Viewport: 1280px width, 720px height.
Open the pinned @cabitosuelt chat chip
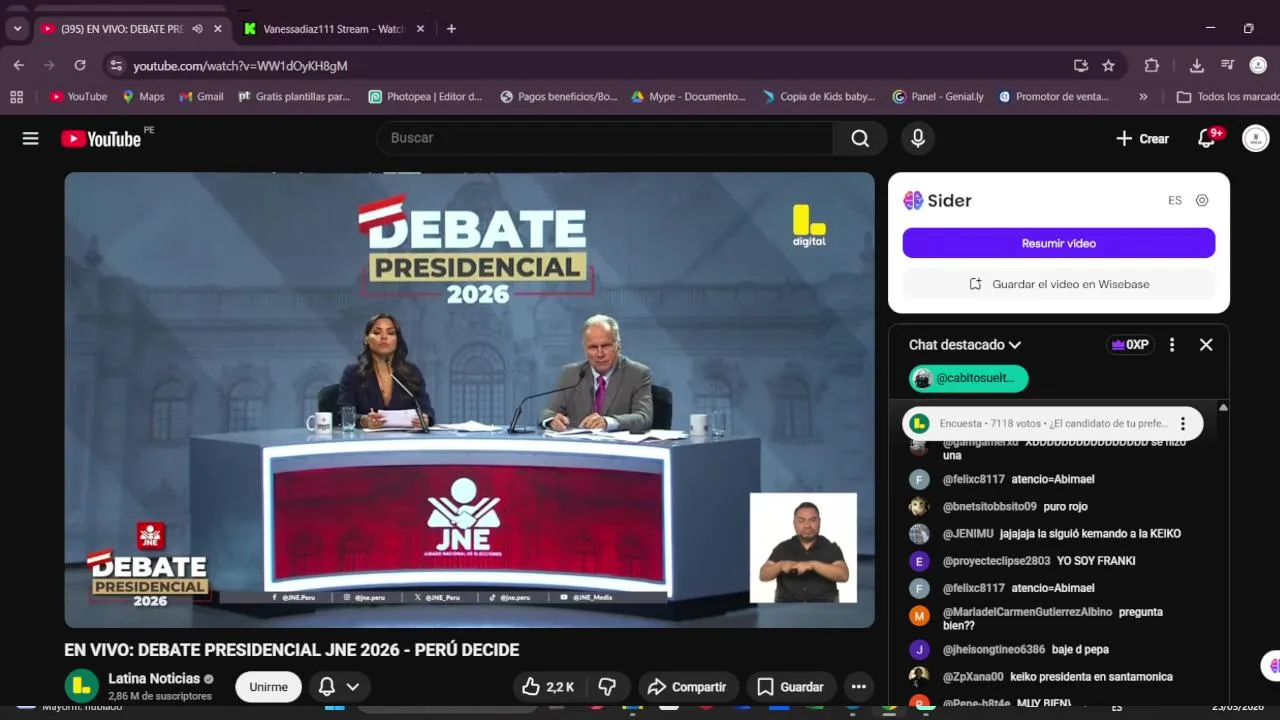(x=968, y=378)
